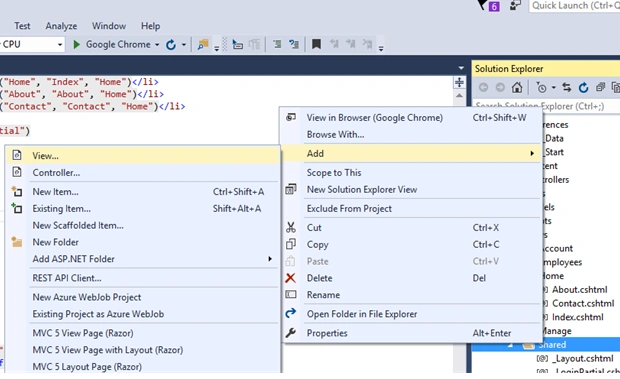The height and width of the screenshot is (379, 620).
Task: Select Existing Project as Azure WebJob
Action: (143, 314)
